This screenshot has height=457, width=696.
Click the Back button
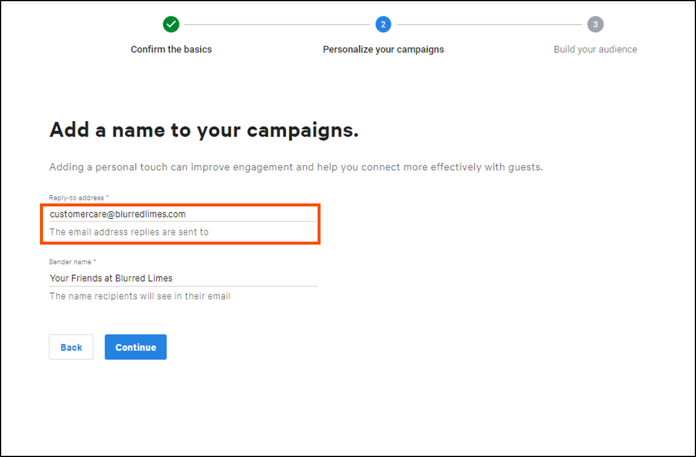71,347
